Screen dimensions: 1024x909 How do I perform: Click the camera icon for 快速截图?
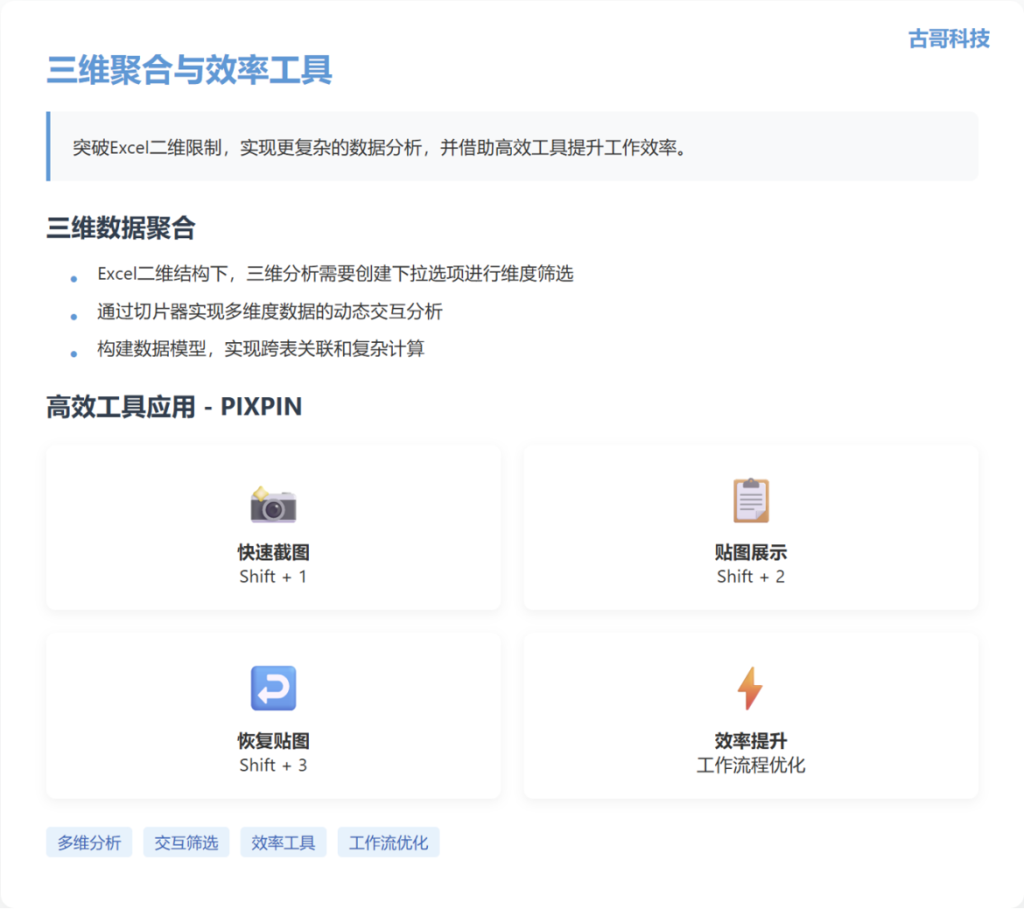[x=273, y=504]
